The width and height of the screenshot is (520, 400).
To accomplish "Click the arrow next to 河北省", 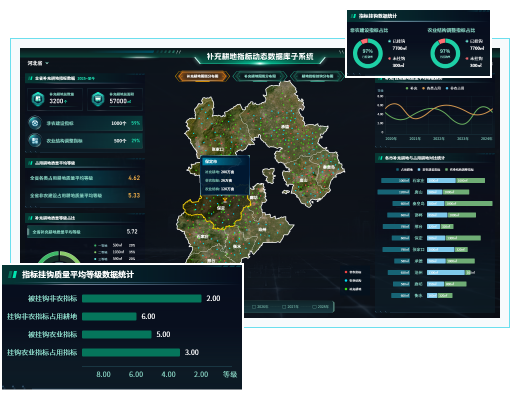I will 47,63.
